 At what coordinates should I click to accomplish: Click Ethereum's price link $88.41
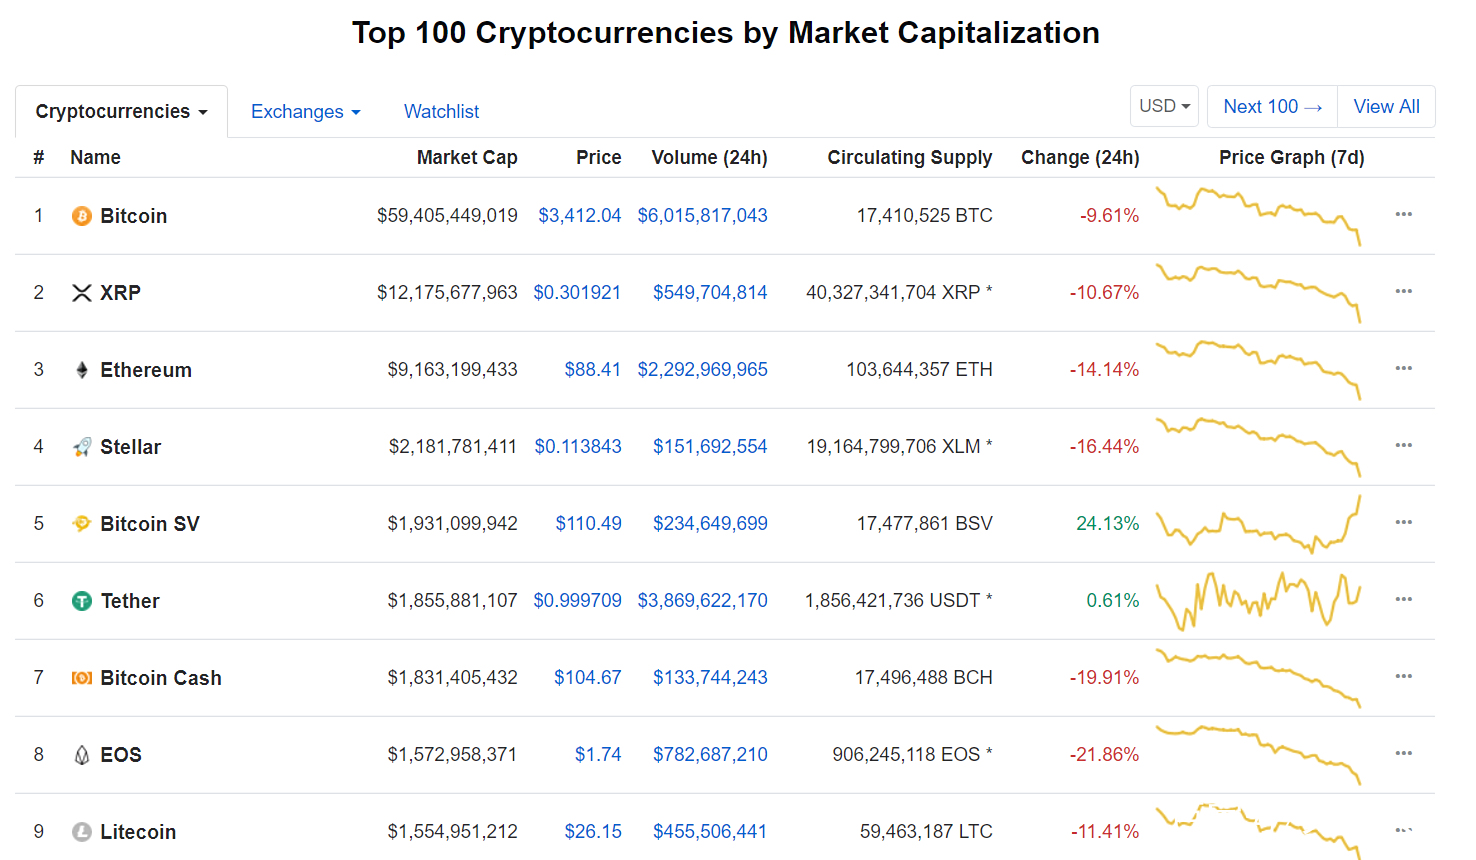(592, 370)
